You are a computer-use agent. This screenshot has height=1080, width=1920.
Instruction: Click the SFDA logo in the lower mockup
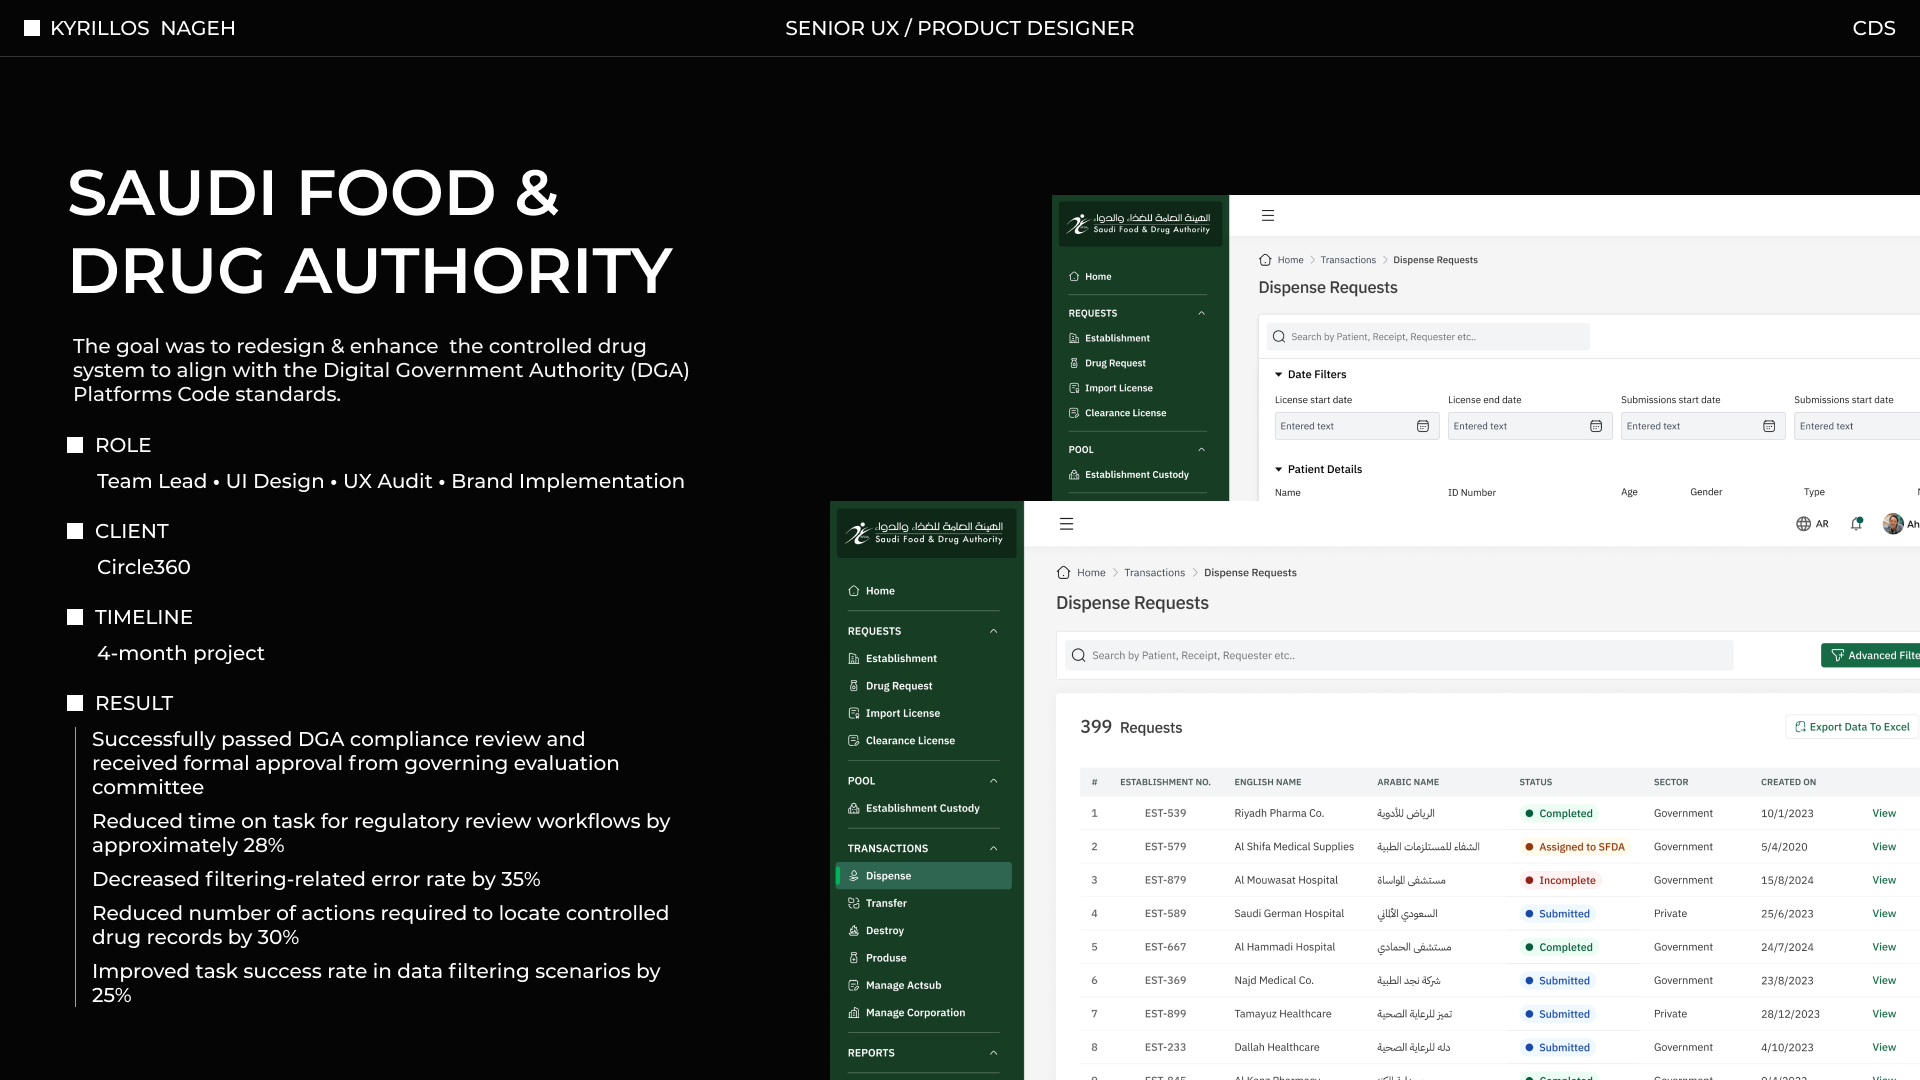click(x=926, y=533)
